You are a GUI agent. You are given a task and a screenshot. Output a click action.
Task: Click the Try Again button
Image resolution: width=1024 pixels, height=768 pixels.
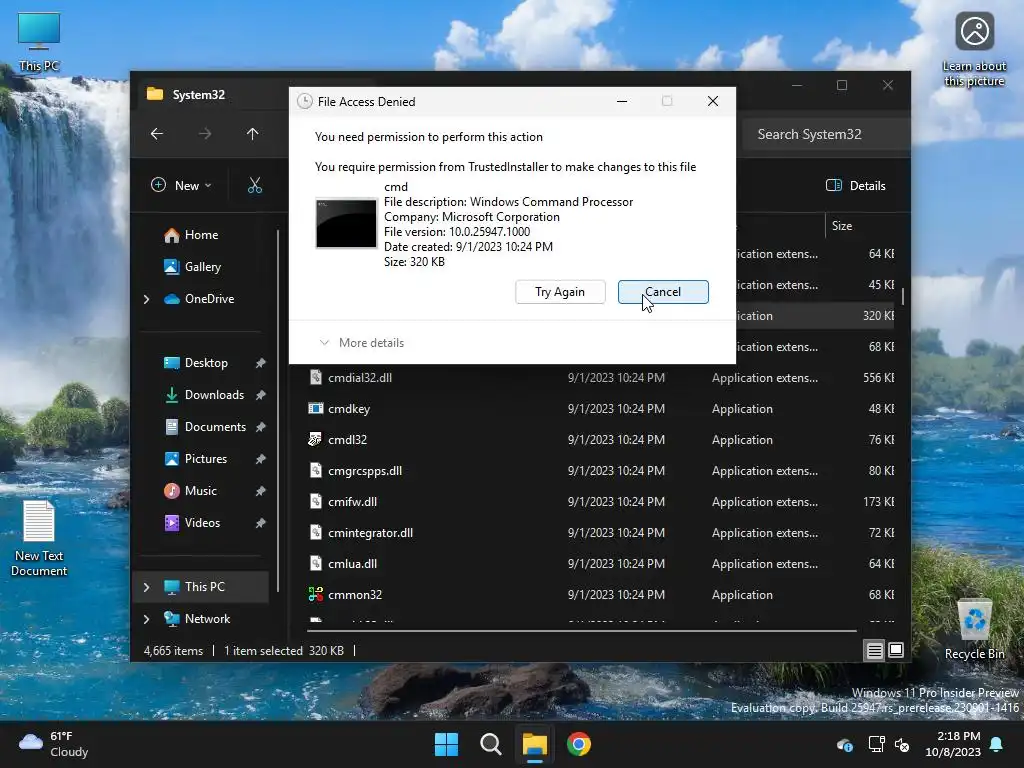[560, 292]
